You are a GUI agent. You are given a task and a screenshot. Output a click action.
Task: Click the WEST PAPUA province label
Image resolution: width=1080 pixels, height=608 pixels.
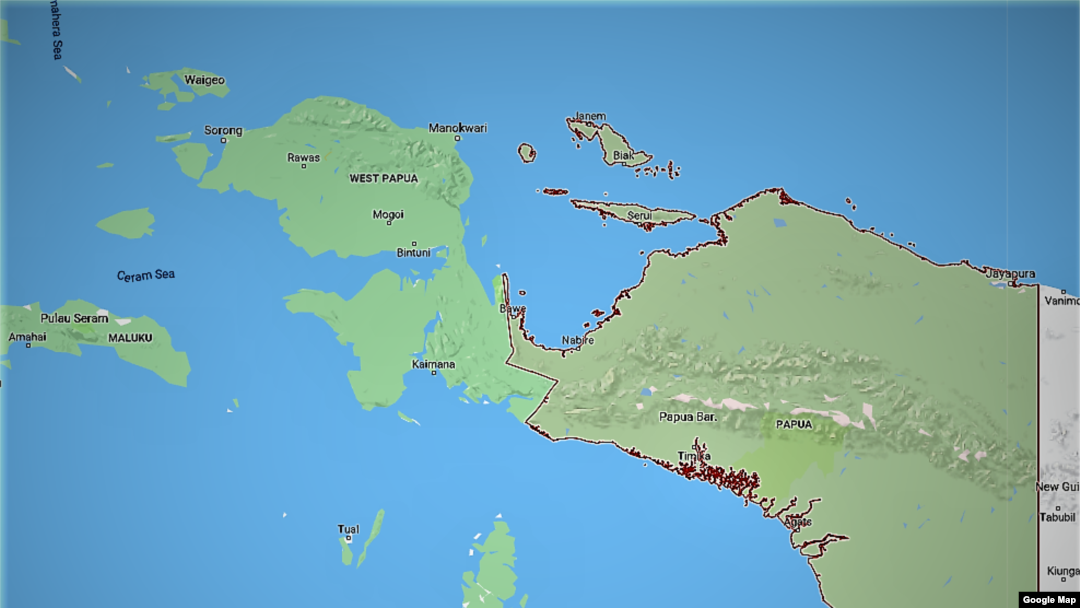(384, 178)
